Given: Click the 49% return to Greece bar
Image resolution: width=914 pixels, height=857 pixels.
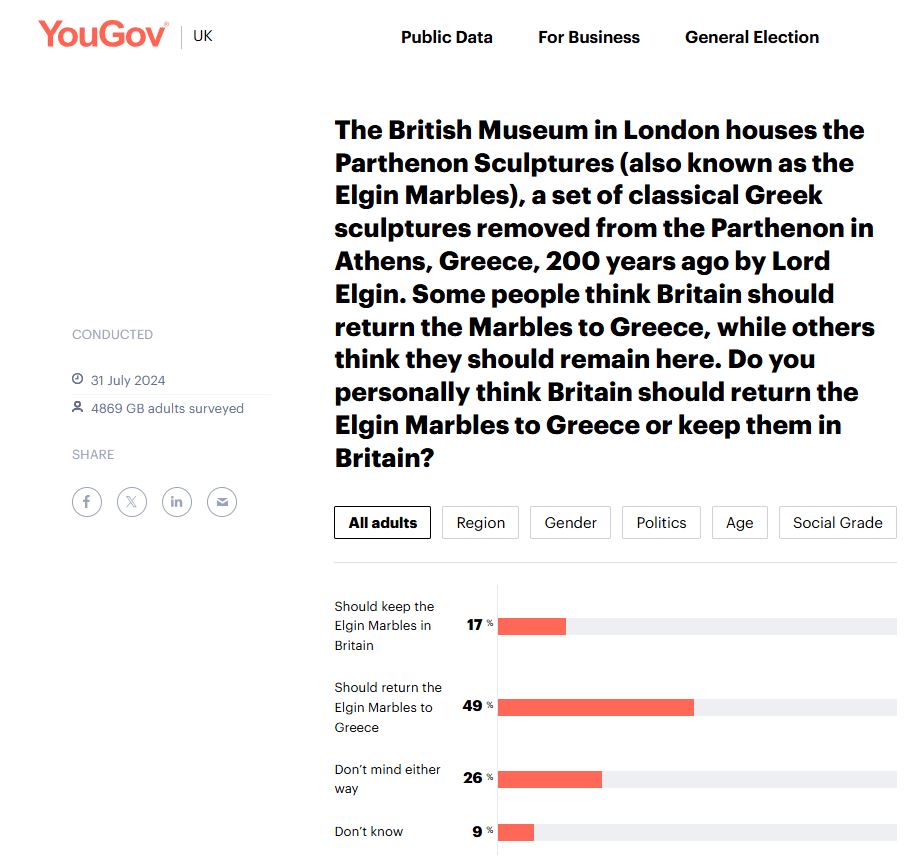Looking at the screenshot, I should pos(596,707).
